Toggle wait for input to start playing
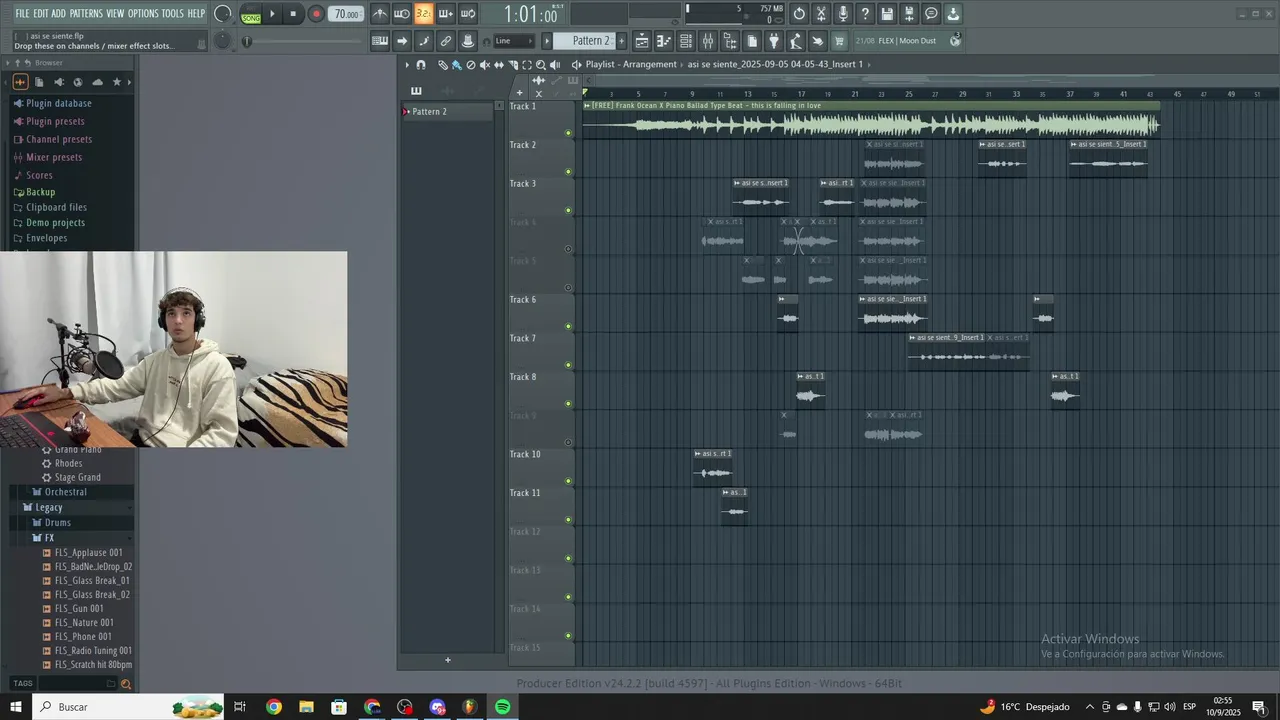Screen dimensions: 1280x720 402,14
